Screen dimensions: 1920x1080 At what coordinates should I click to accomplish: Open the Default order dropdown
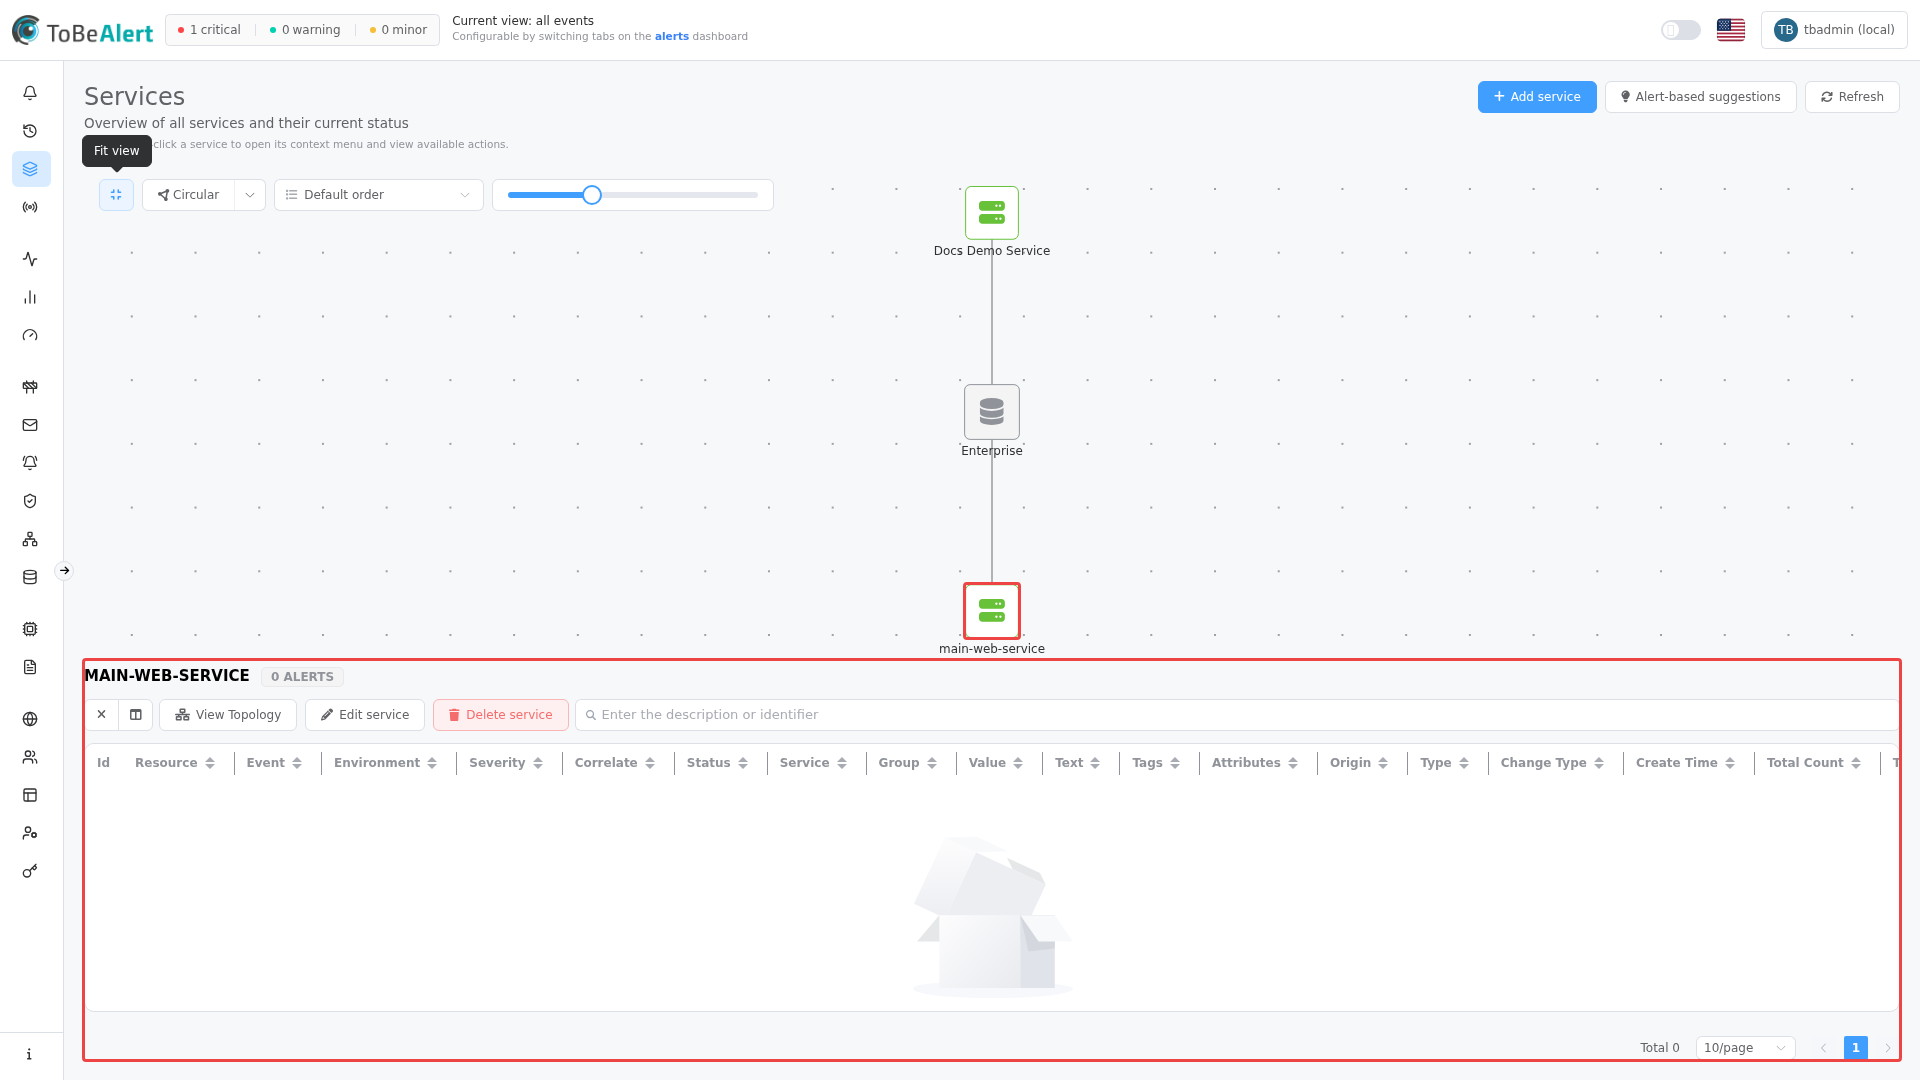click(x=378, y=195)
